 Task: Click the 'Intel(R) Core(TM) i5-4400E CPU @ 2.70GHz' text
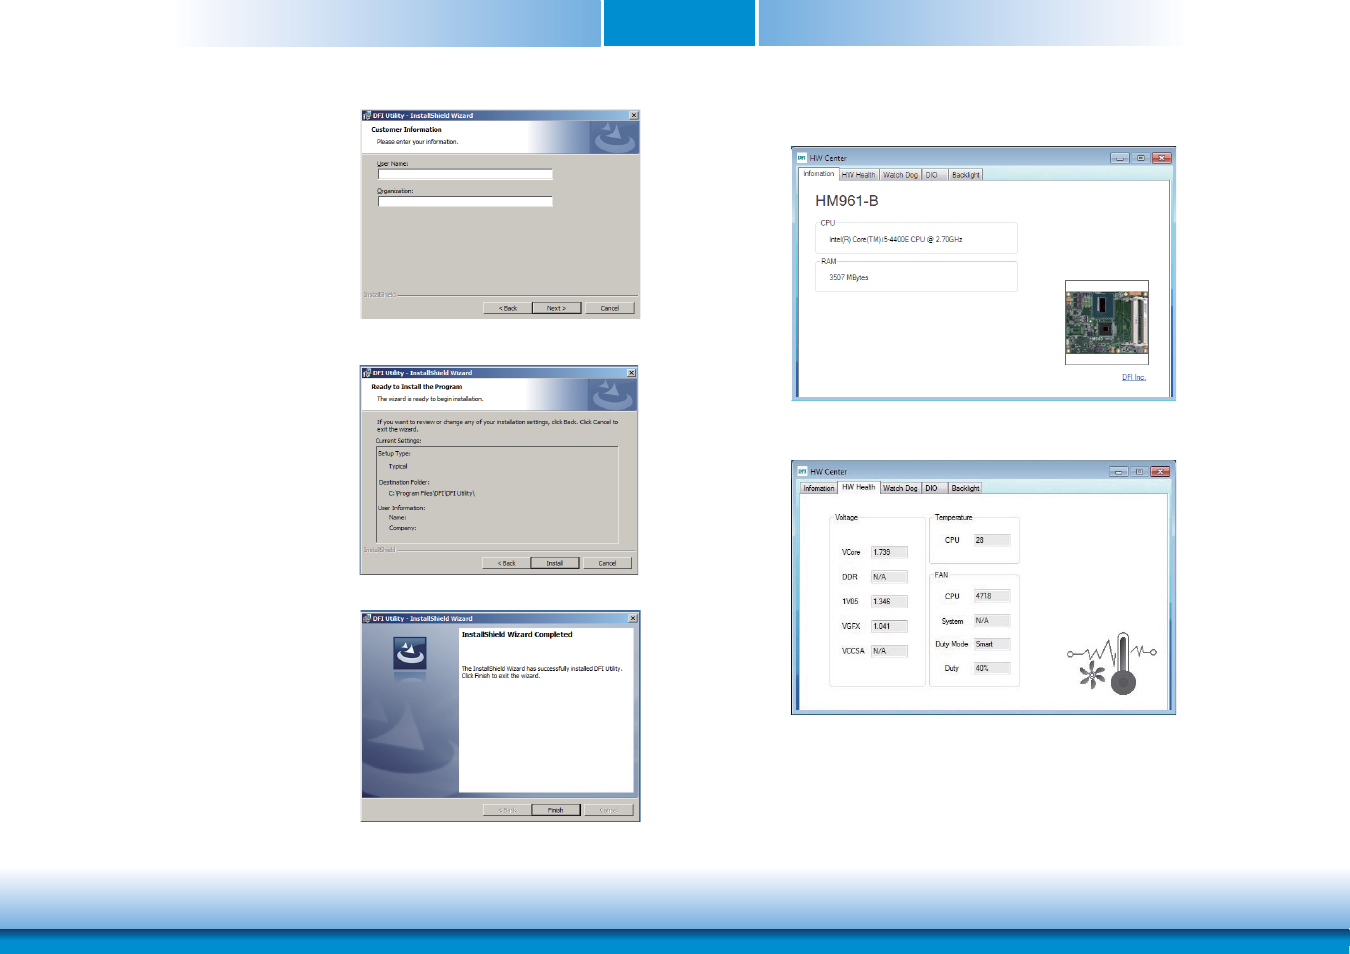click(896, 240)
